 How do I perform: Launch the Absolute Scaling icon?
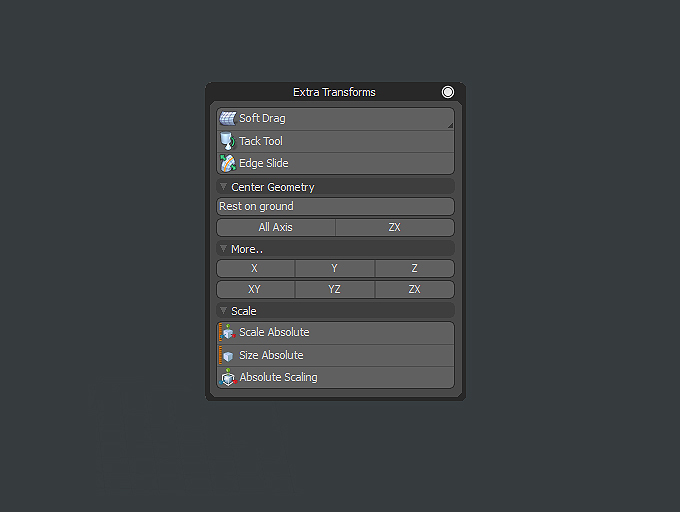(x=228, y=377)
